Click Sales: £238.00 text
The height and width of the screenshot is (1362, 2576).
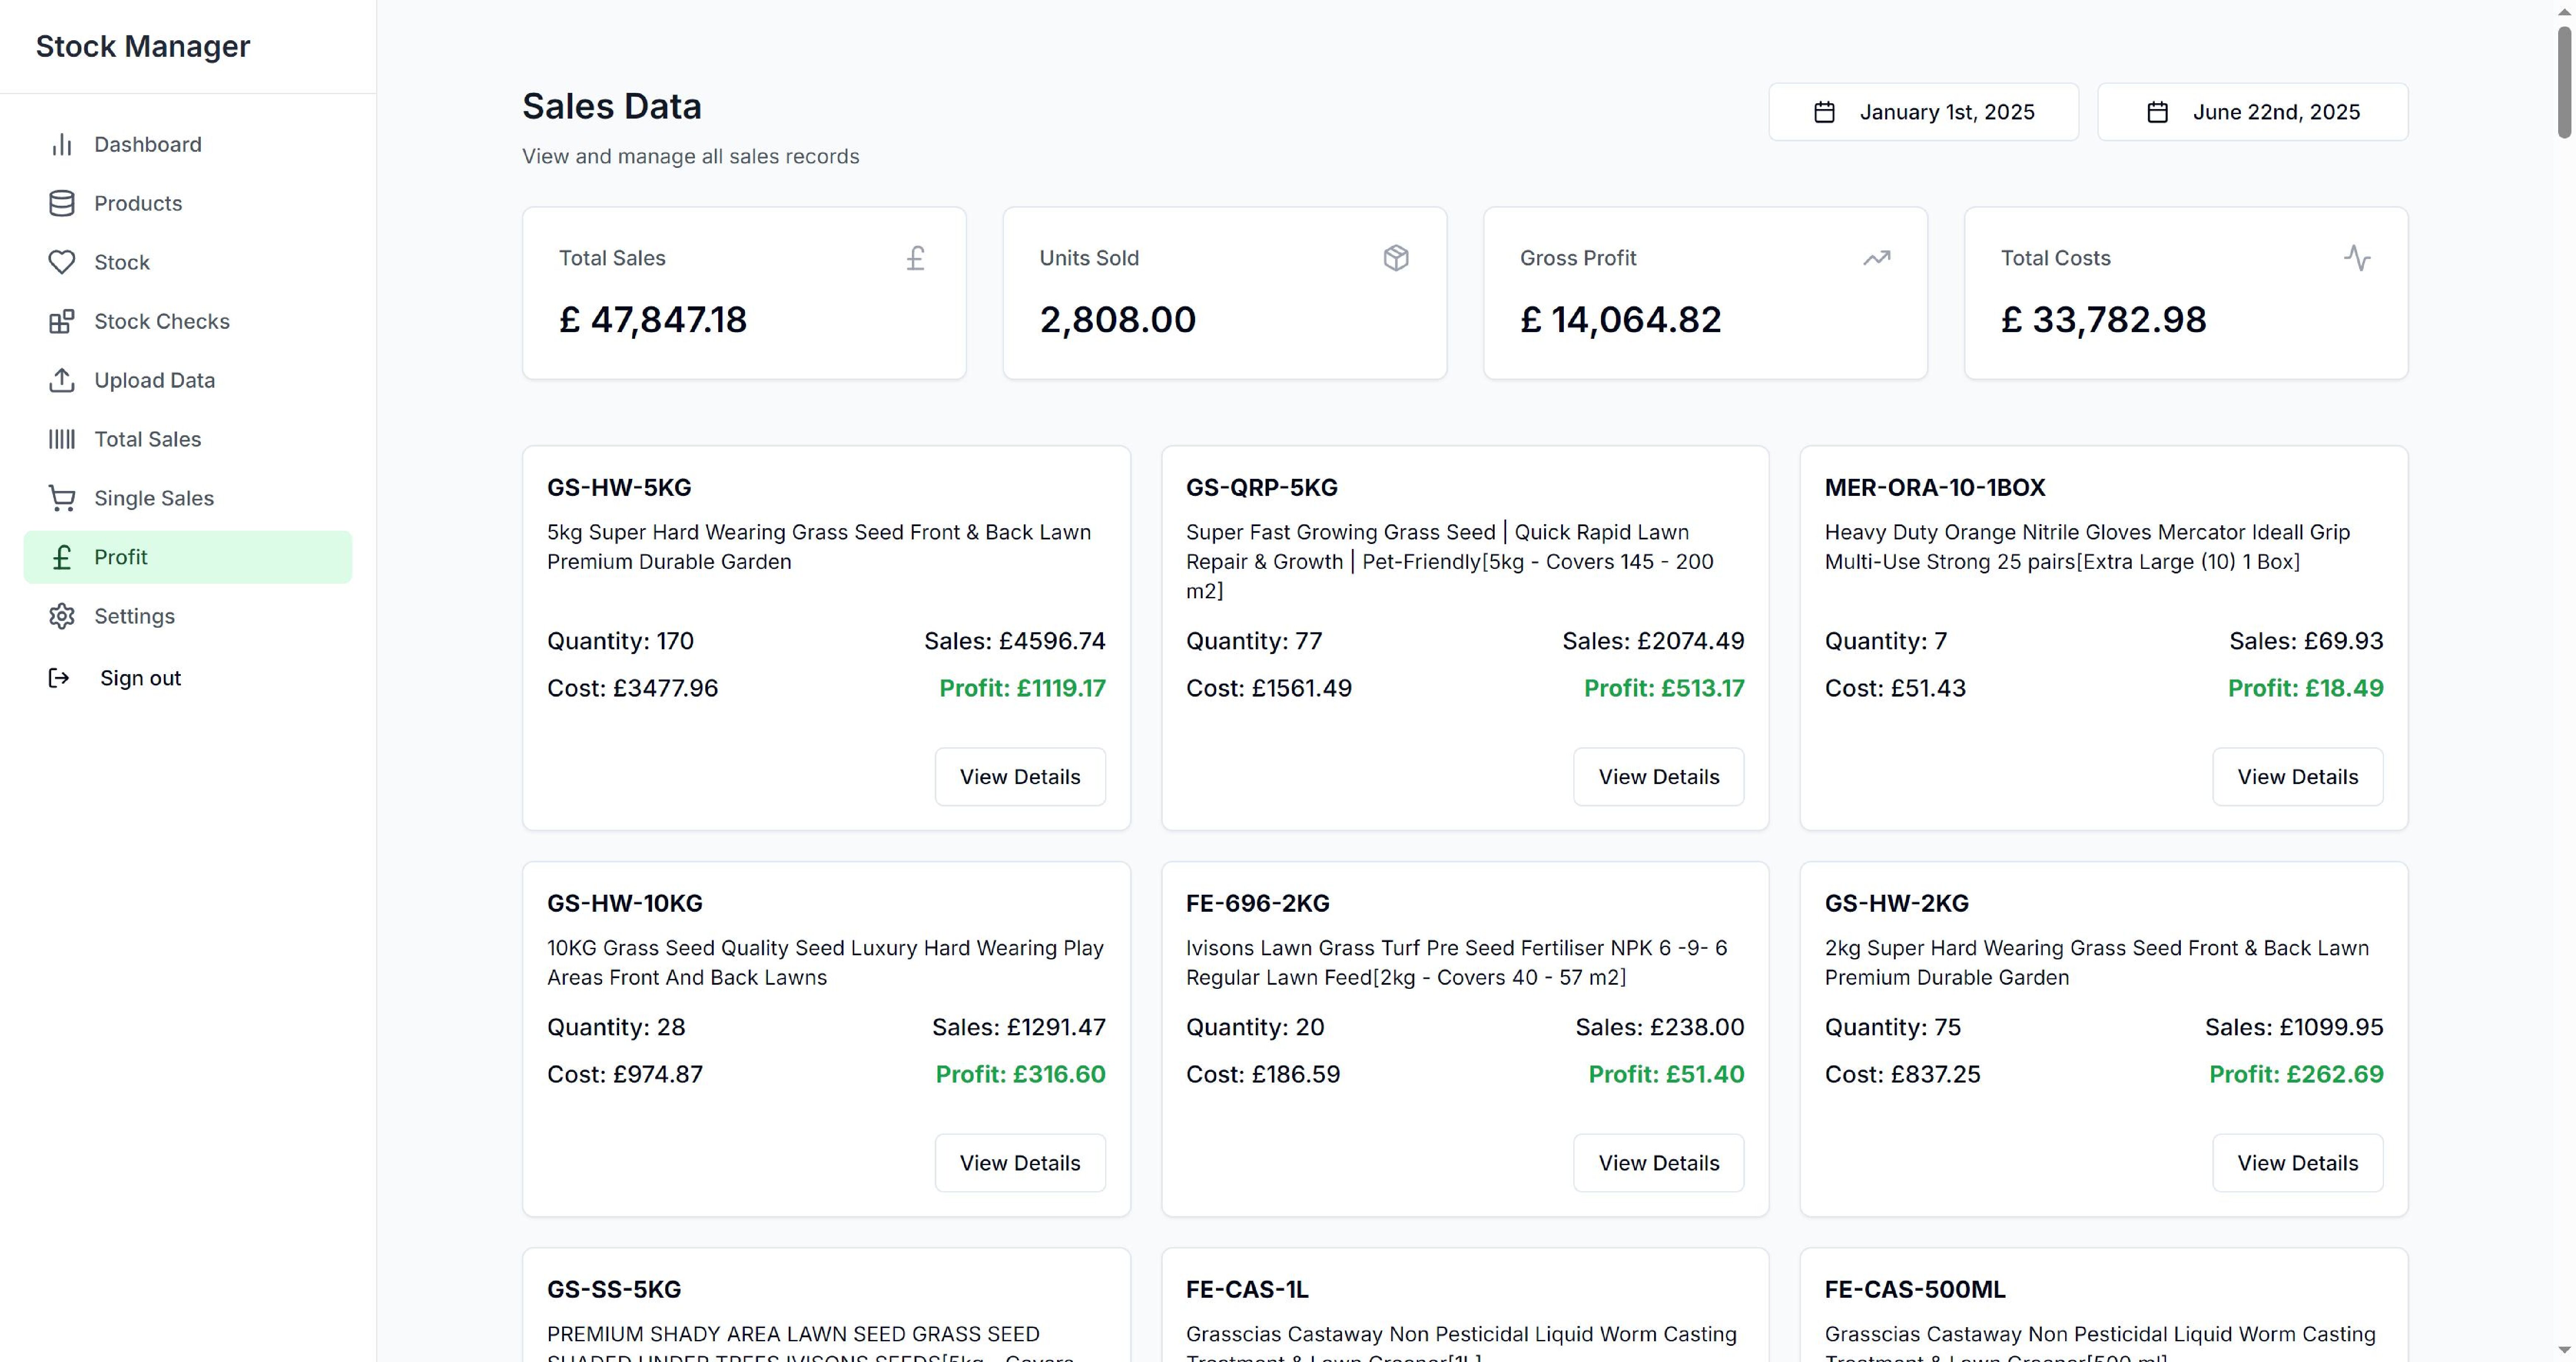pos(1659,1027)
